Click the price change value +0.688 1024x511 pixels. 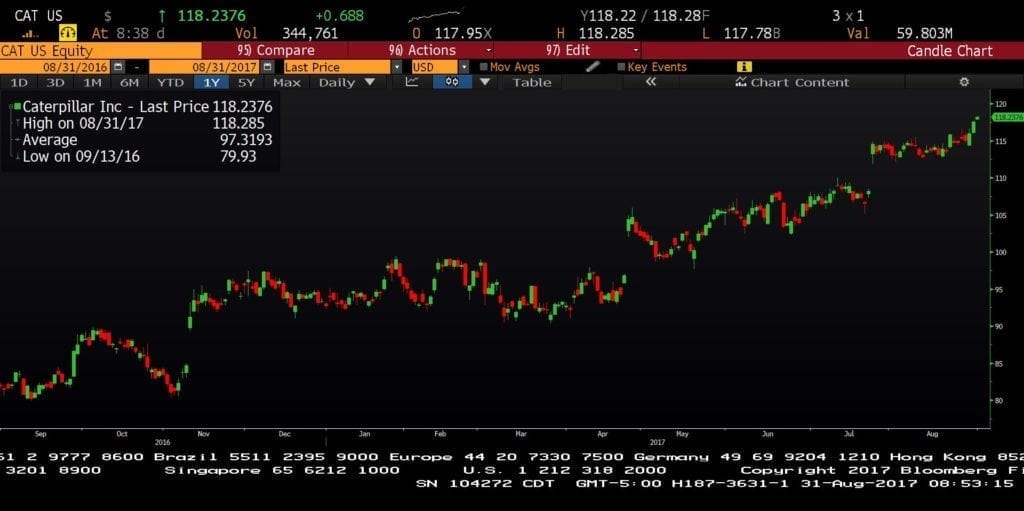tap(339, 16)
